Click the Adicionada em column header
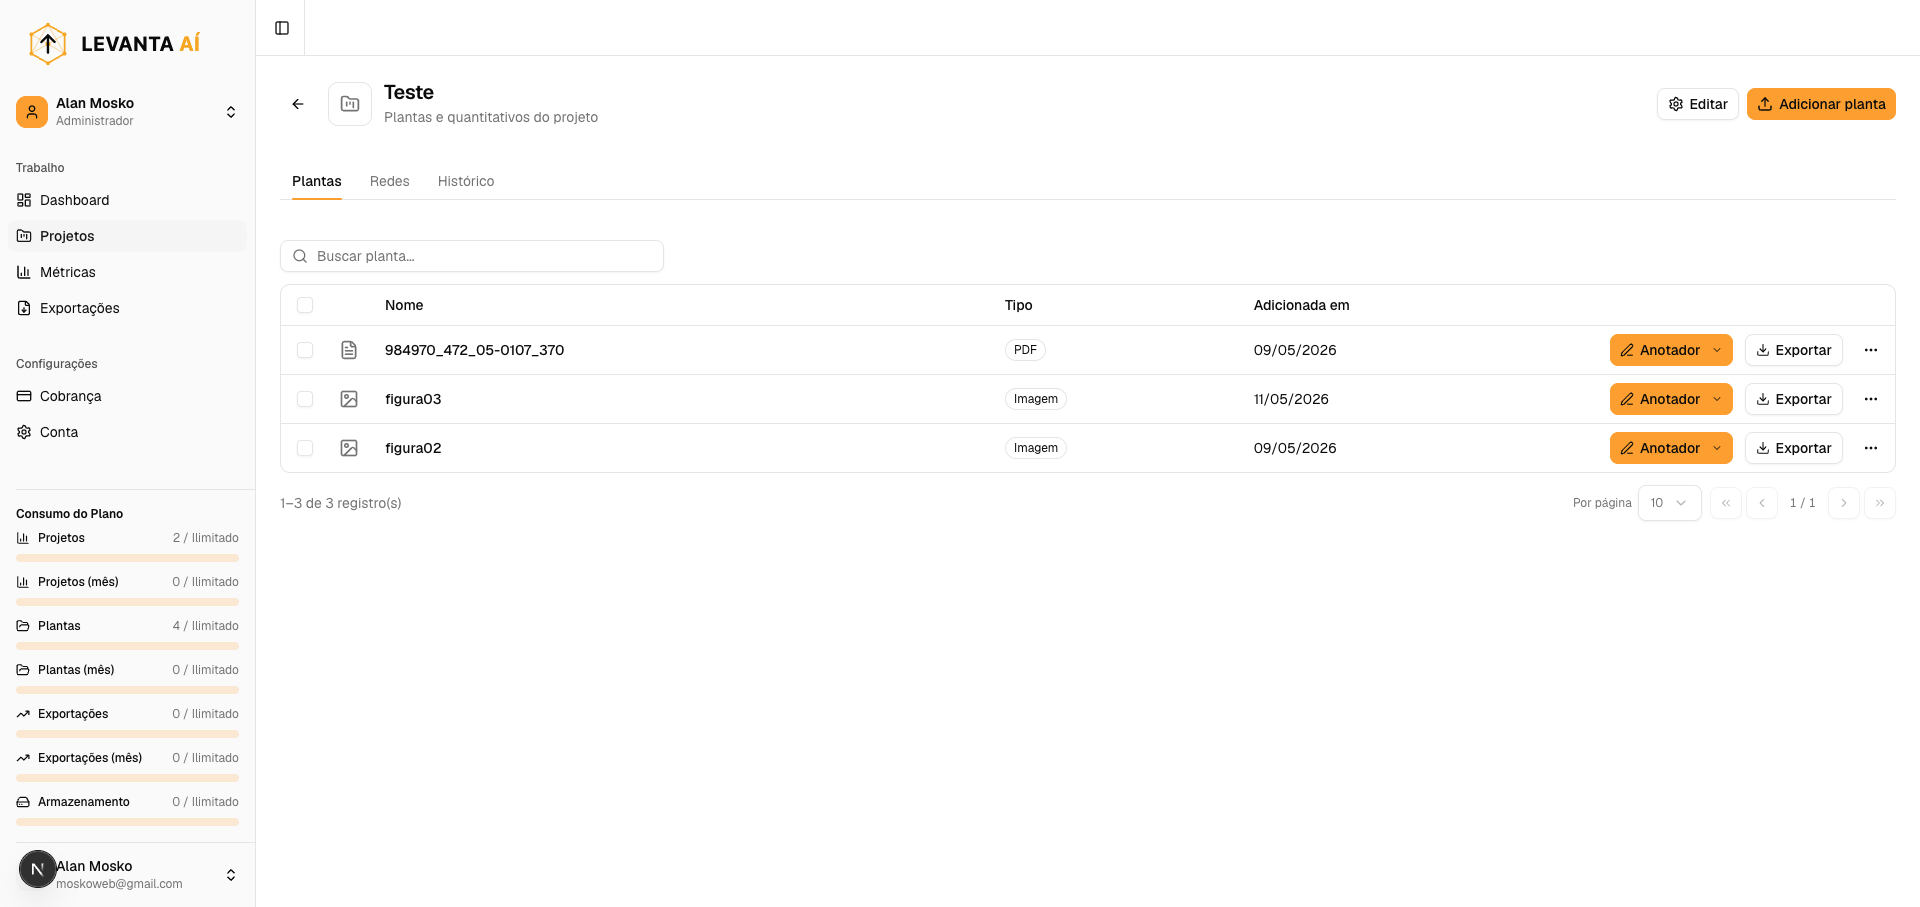The width and height of the screenshot is (1920, 907). click(1301, 305)
